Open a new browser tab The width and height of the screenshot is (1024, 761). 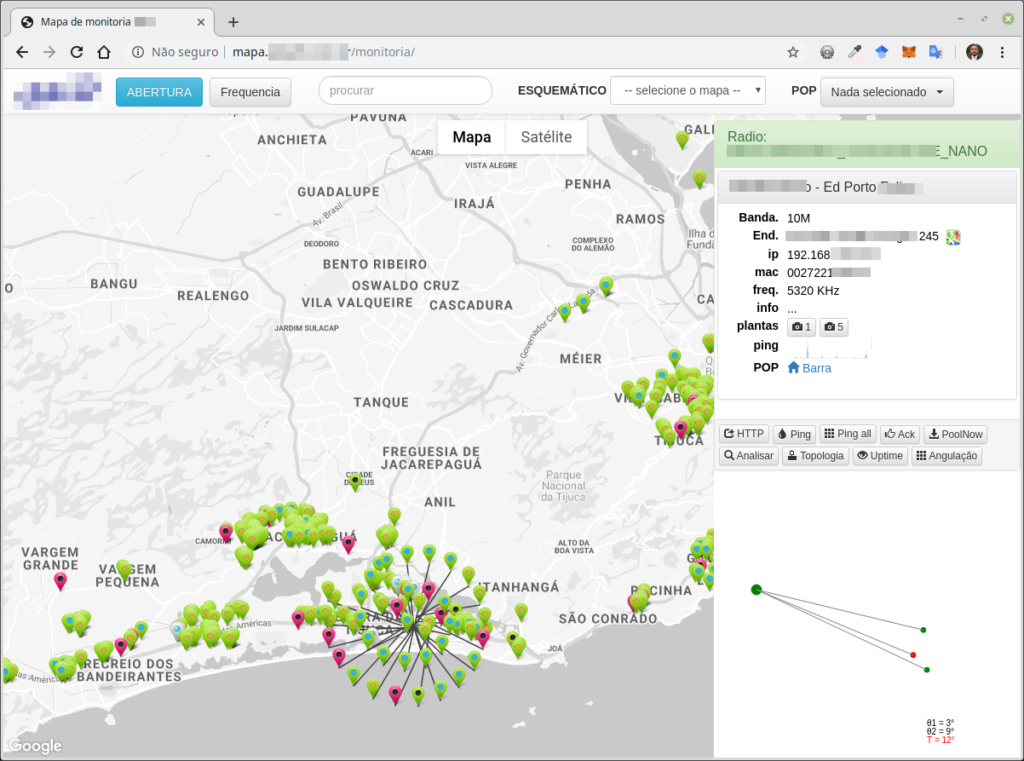tap(233, 21)
